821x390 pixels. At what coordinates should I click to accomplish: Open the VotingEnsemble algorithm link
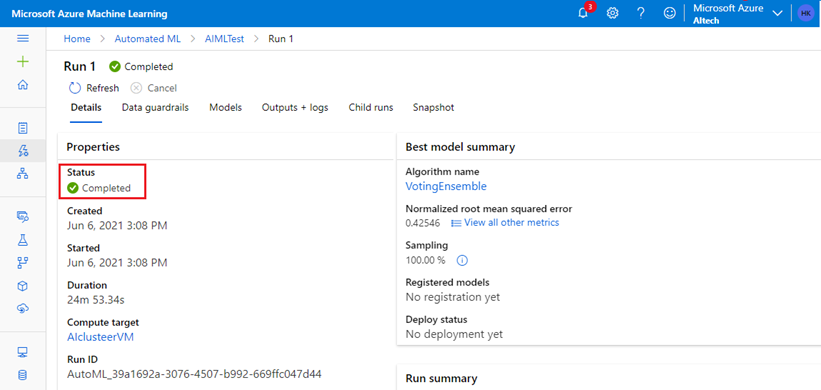(x=446, y=186)
